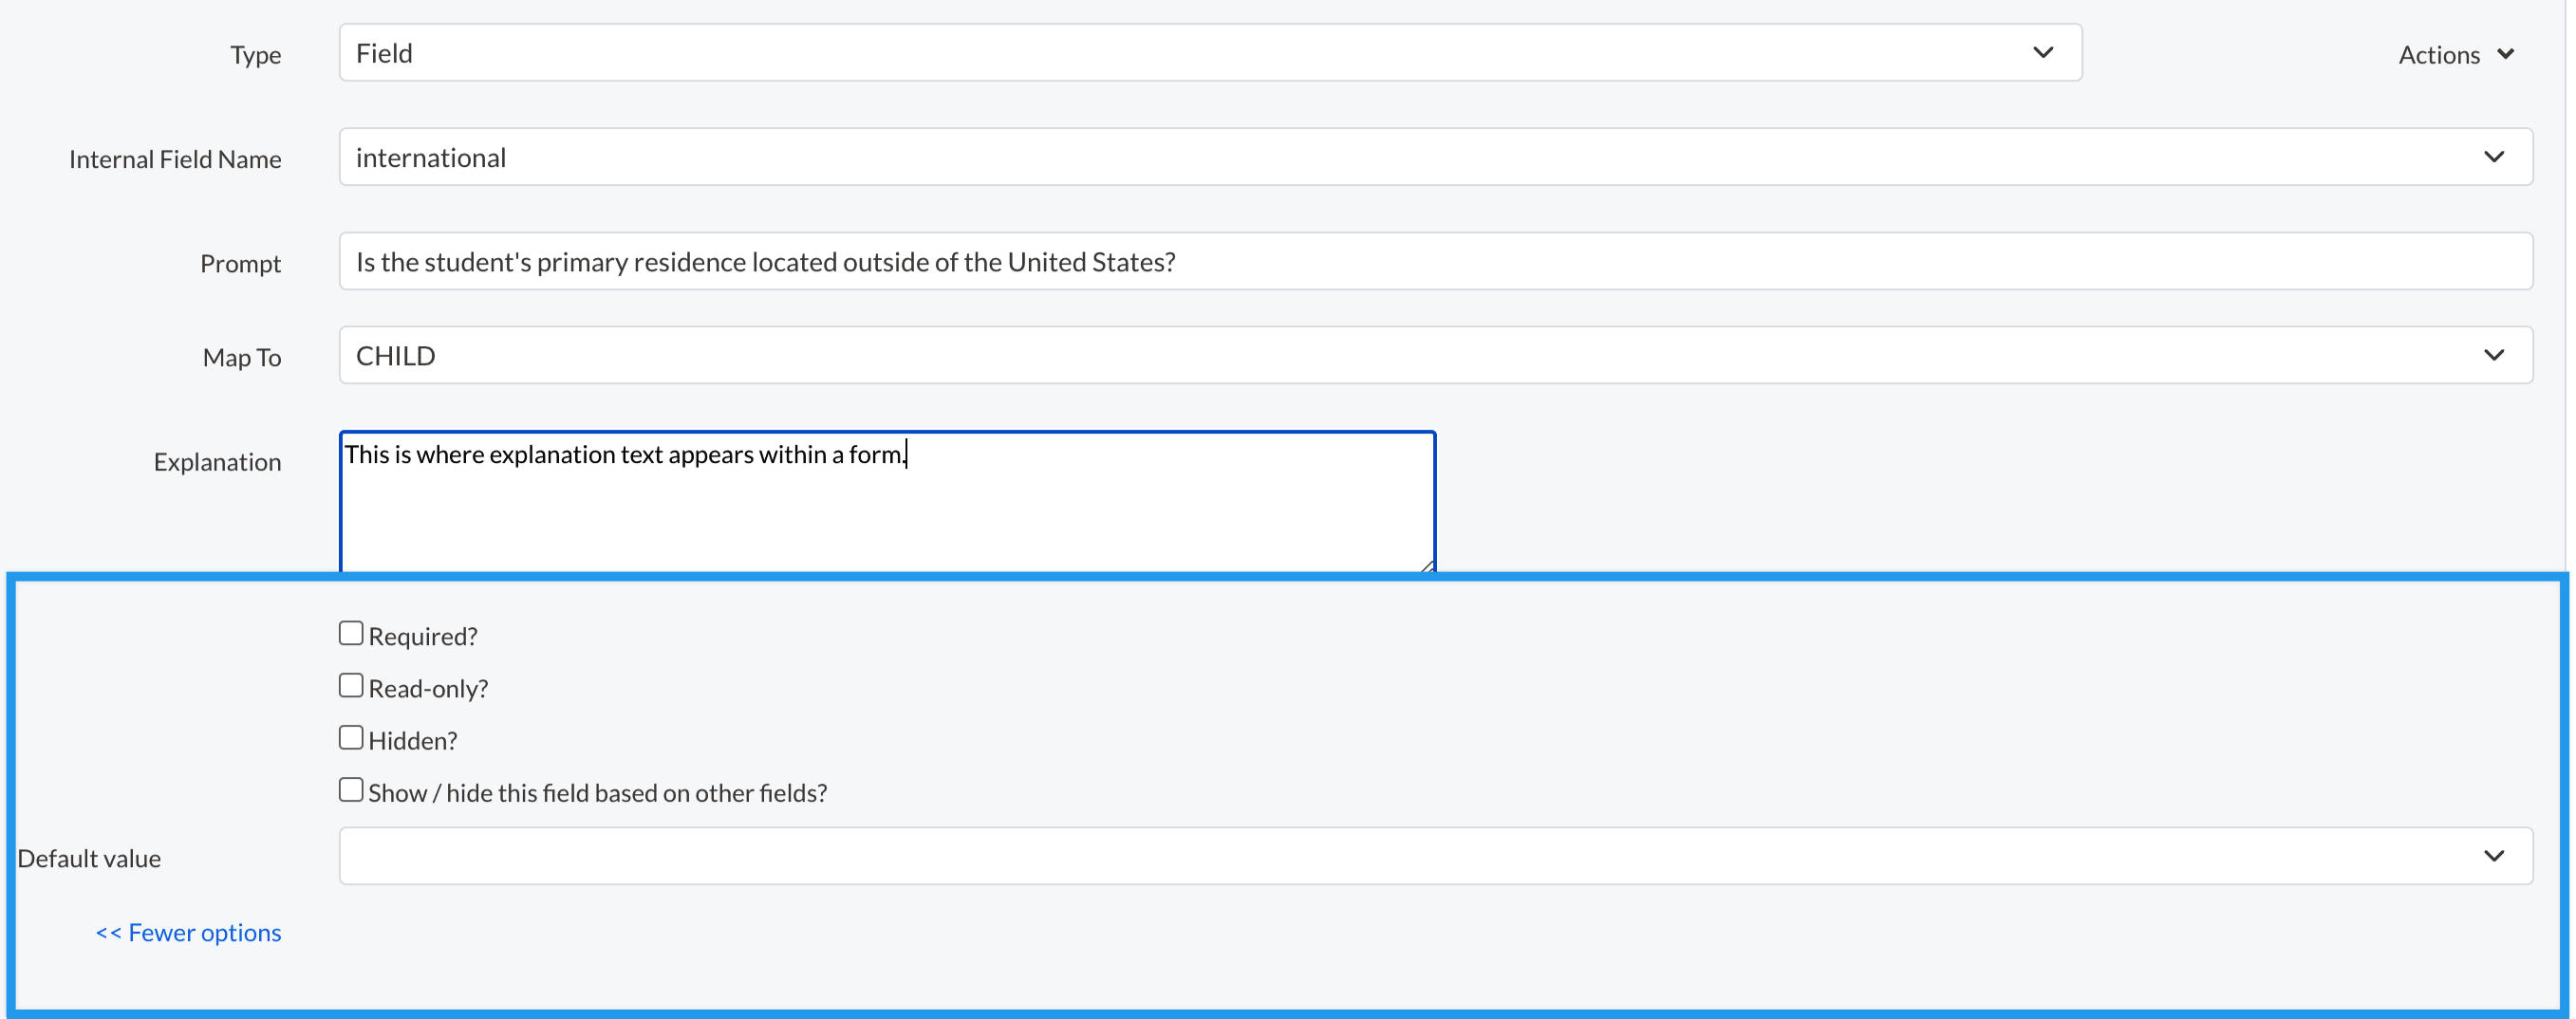Click the chevron icon beside Actions
Viewport: 2576px width, 1019px height.
[2506, 54]
